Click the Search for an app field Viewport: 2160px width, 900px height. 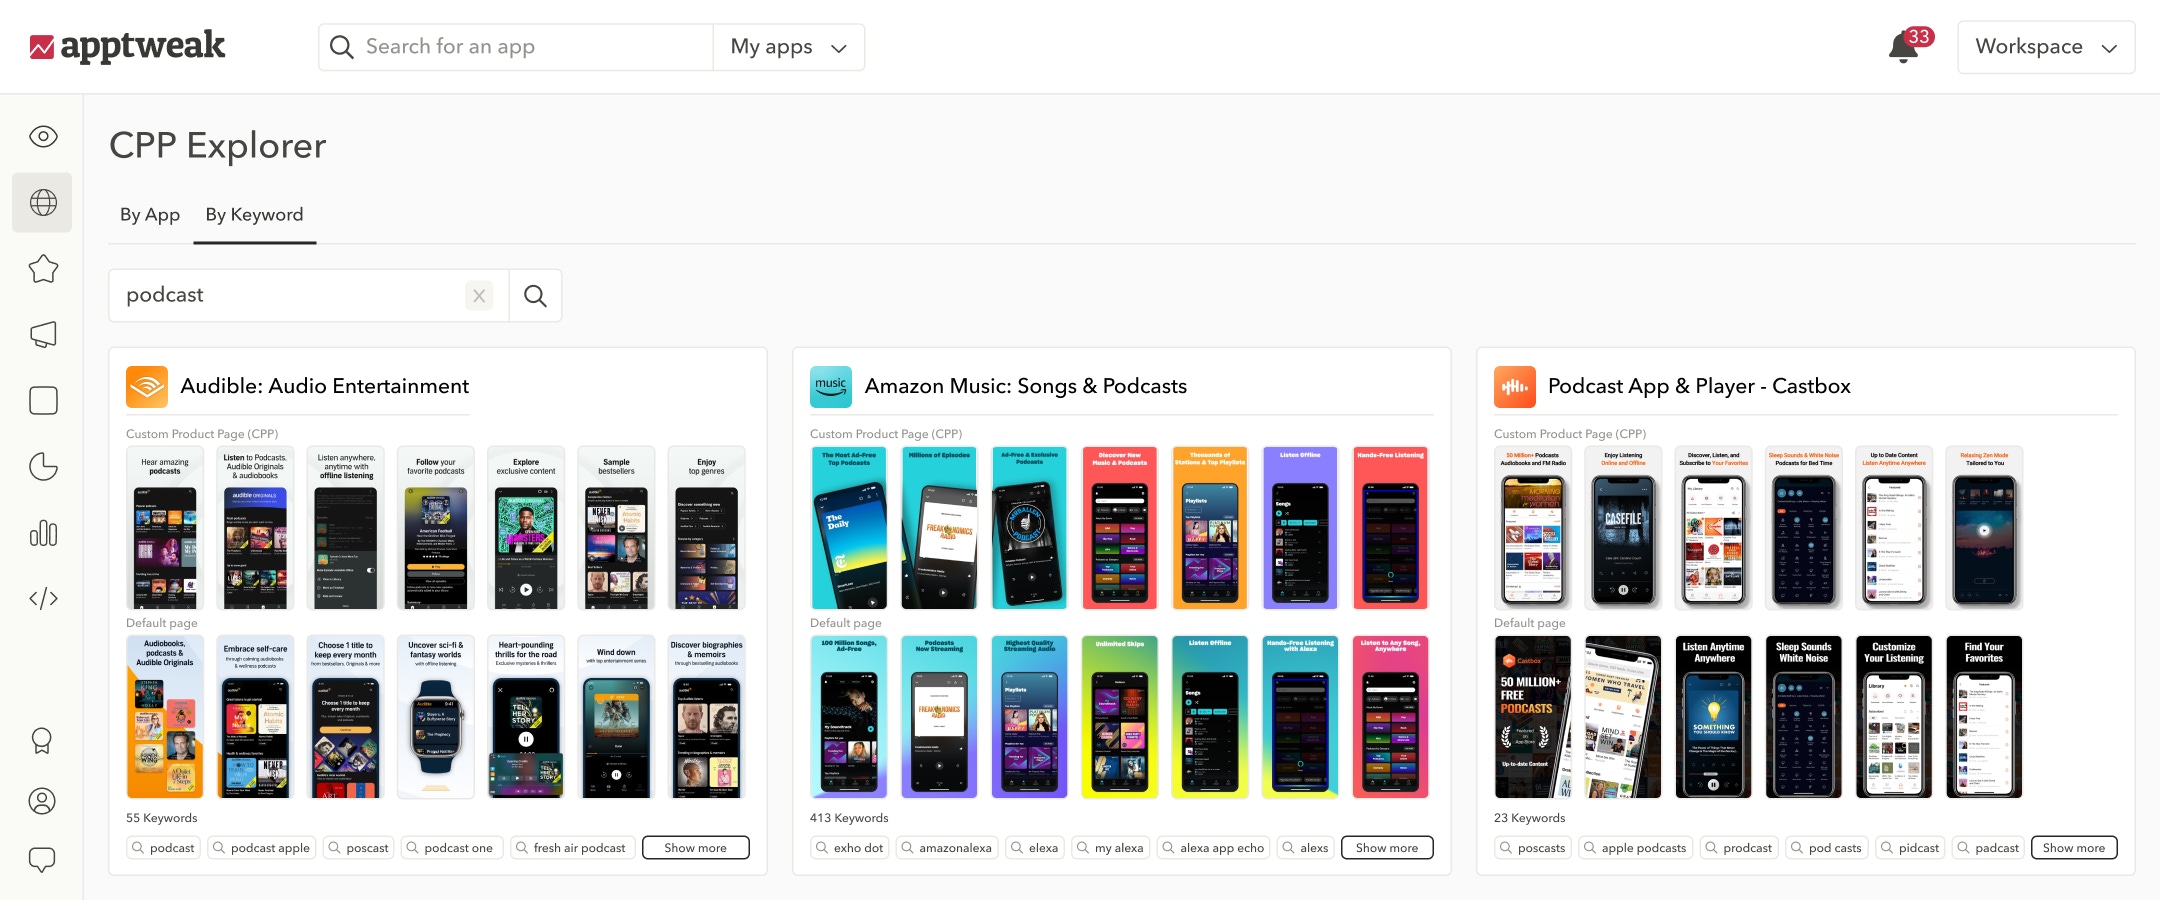(x=517, y=47)
